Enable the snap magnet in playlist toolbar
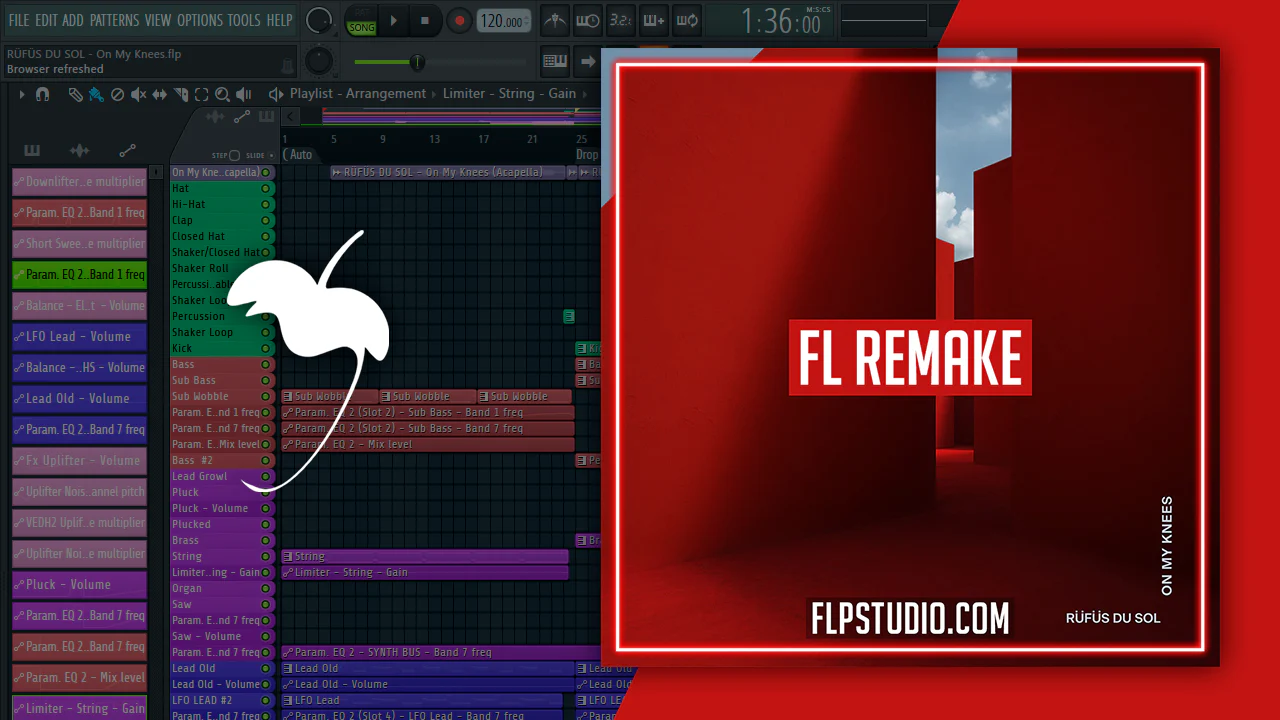 point(42,94)
